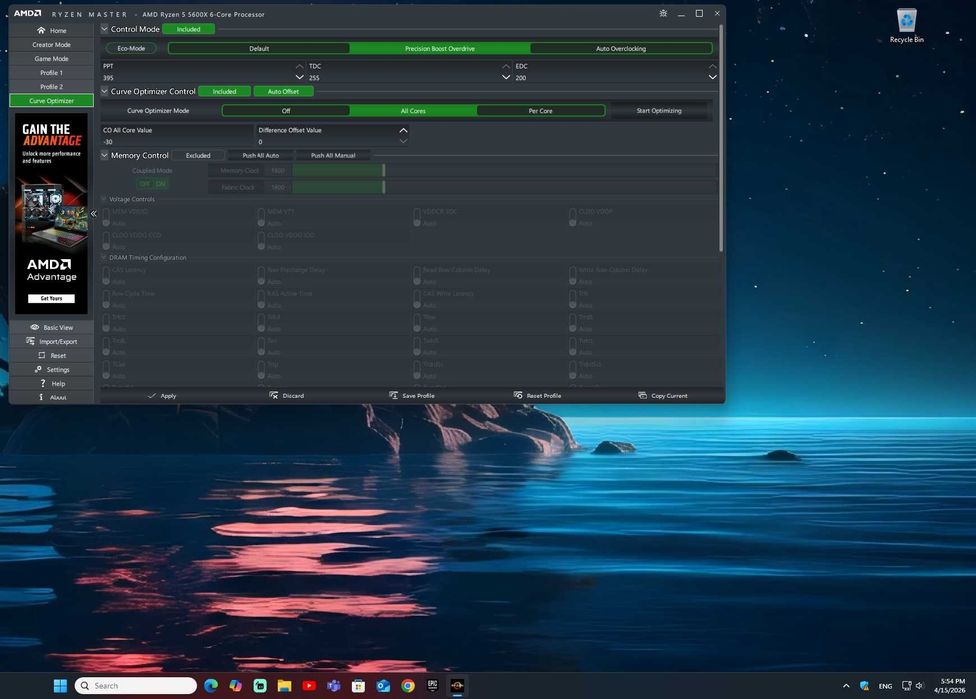
Task: Click the sidebar Reset item
Action: coord(52,355)
